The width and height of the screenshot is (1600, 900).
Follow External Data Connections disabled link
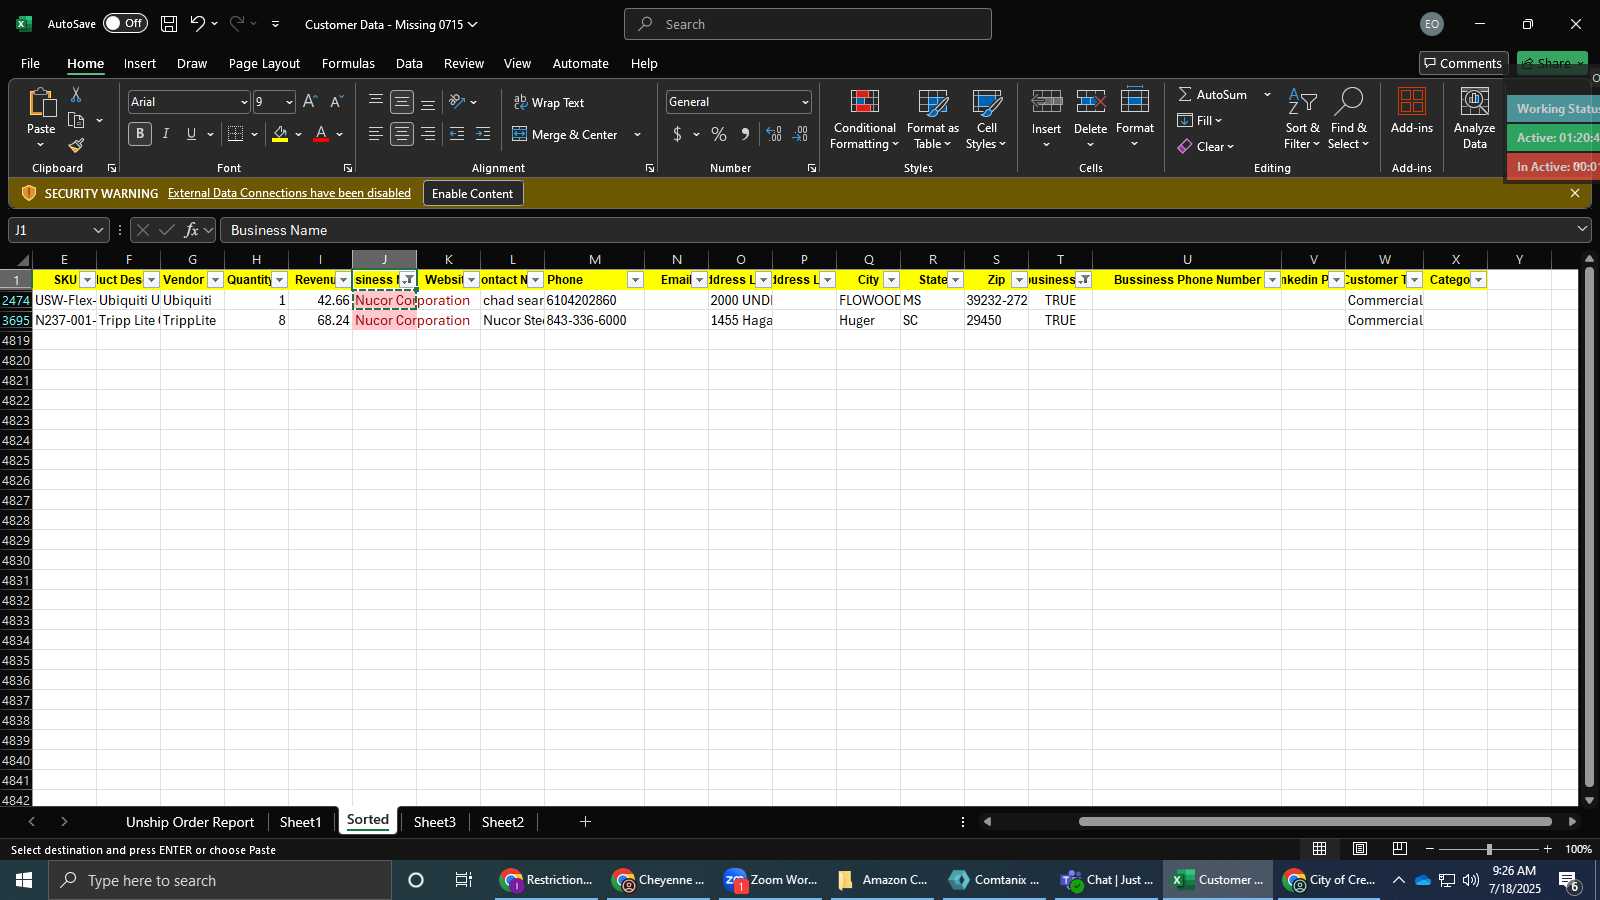(x=289, y=193)
